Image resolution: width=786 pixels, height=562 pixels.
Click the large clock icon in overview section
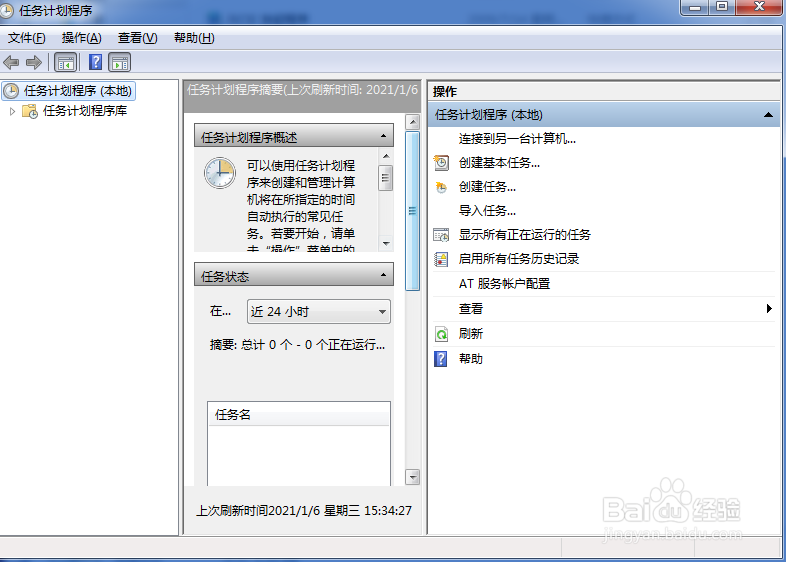pyautogui.click(x=220, y=173)
